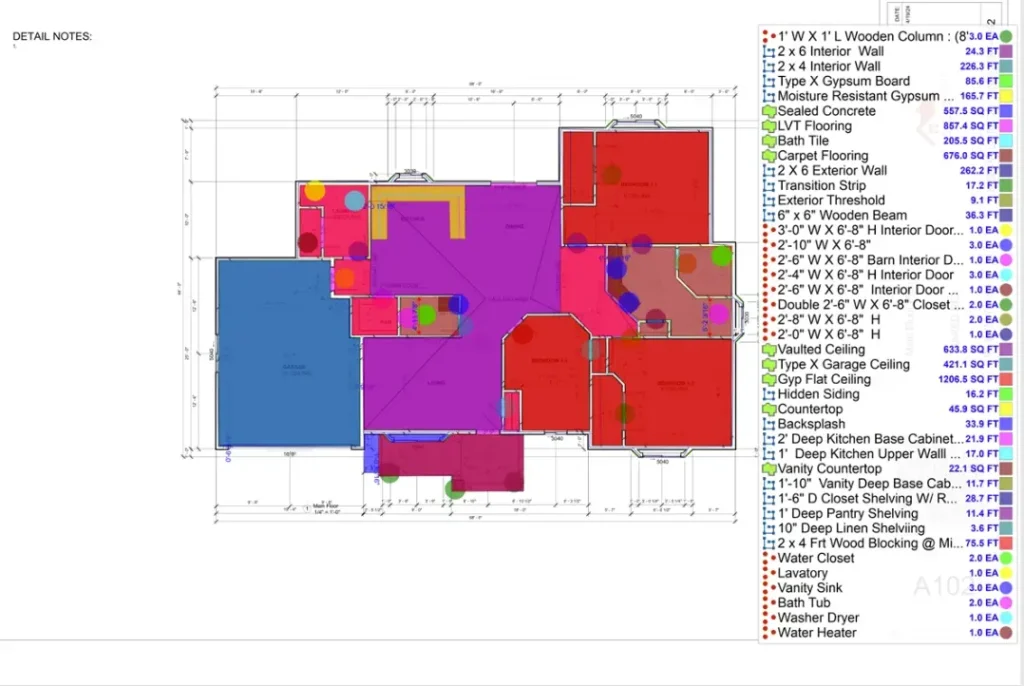Click the linear icon for 6" x 6" Wooden Beam
Viewport: 1024px width, 686px height.
coord(769,216)
